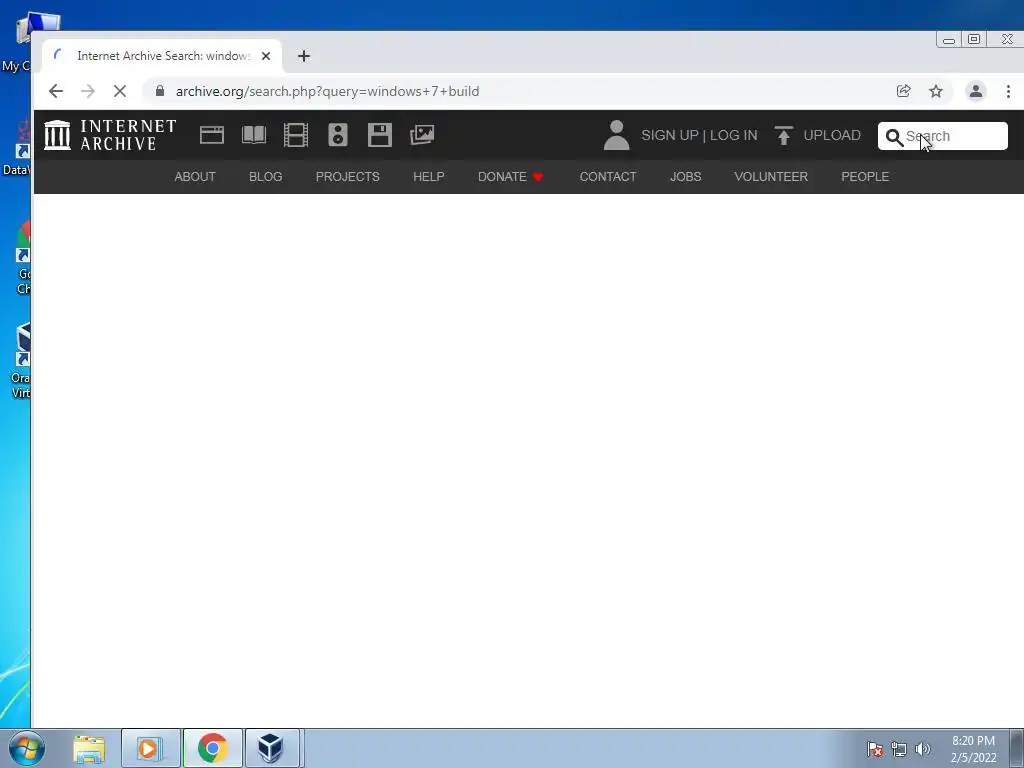Screen dimensions: 1024x768
Task: Click the address bar URL
Action: pos(327,91)
